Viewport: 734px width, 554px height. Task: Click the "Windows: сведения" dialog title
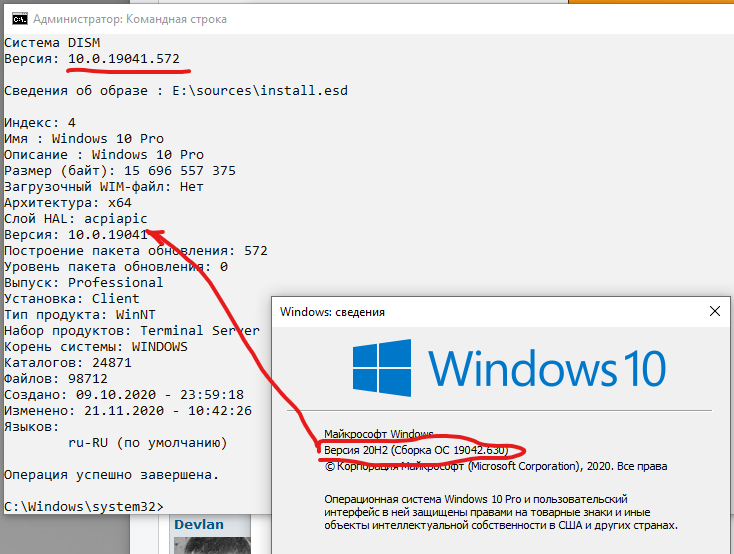pyautogui.click(x=332, y=312)
